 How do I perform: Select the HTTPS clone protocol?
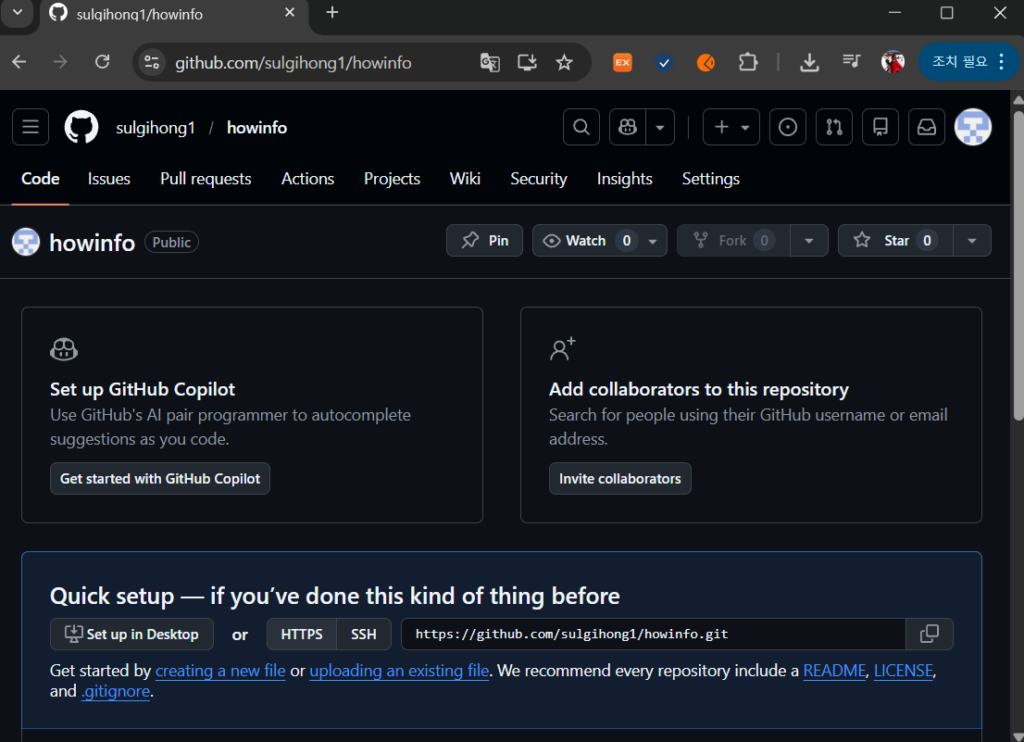(302, 634)
